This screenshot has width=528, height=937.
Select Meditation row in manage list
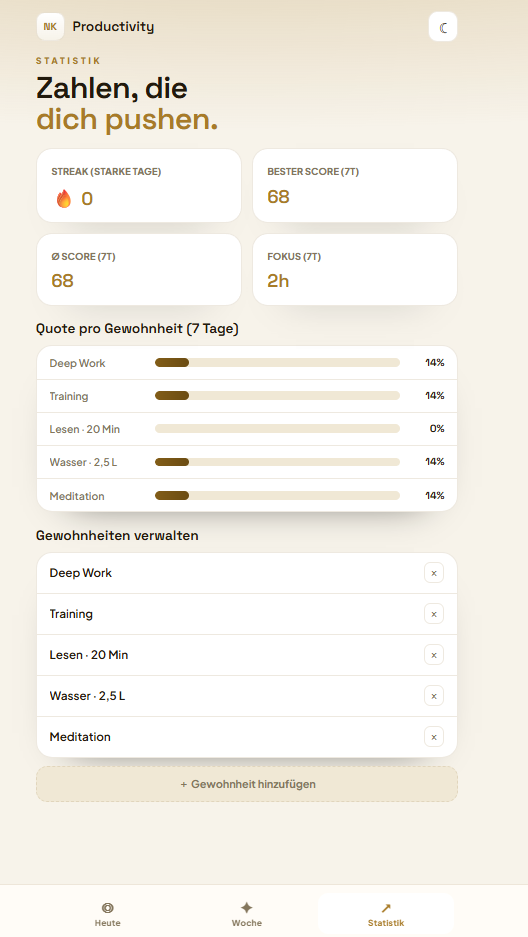[247, 737]
